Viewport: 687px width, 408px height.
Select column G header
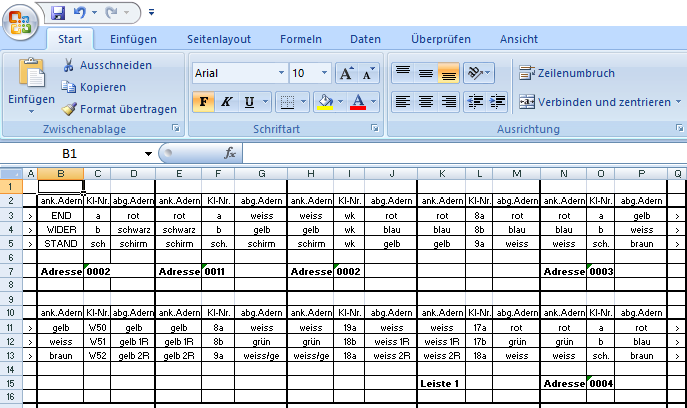261,174
